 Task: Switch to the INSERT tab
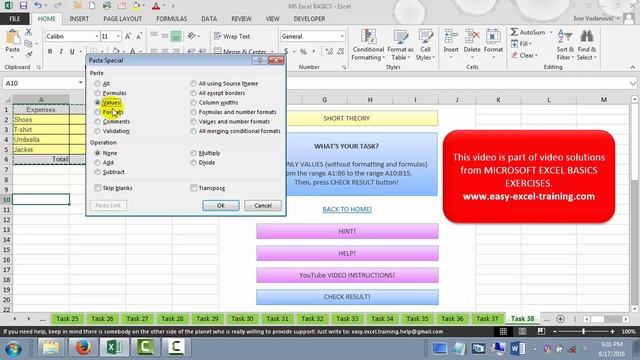pos(79,19)
